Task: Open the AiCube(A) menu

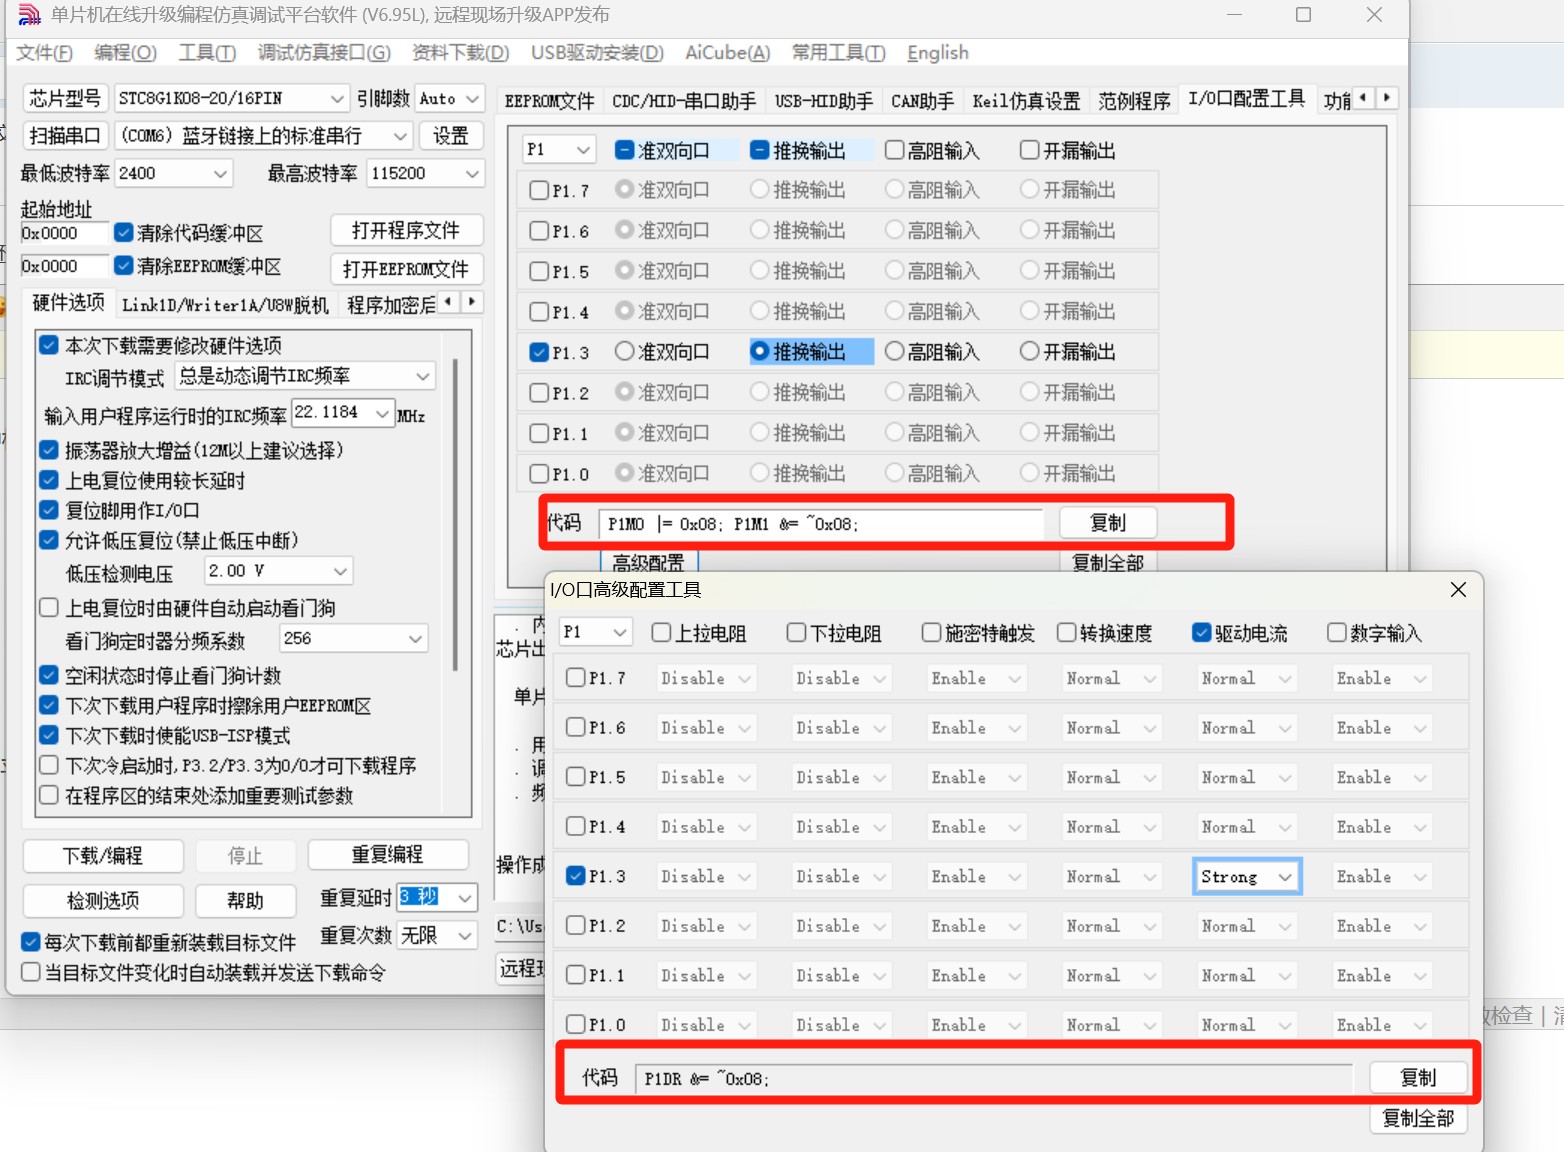Action: [x=727, y=53]
